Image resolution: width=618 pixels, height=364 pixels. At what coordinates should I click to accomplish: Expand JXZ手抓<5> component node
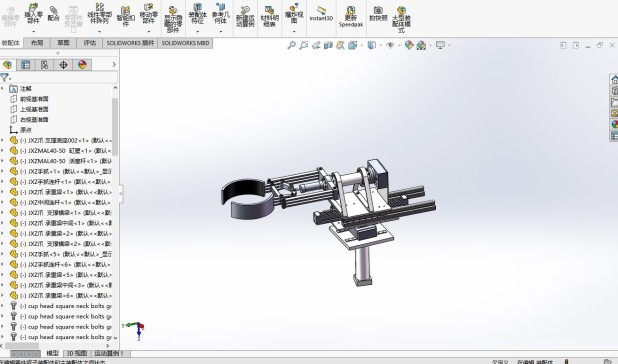coord(2,254)
